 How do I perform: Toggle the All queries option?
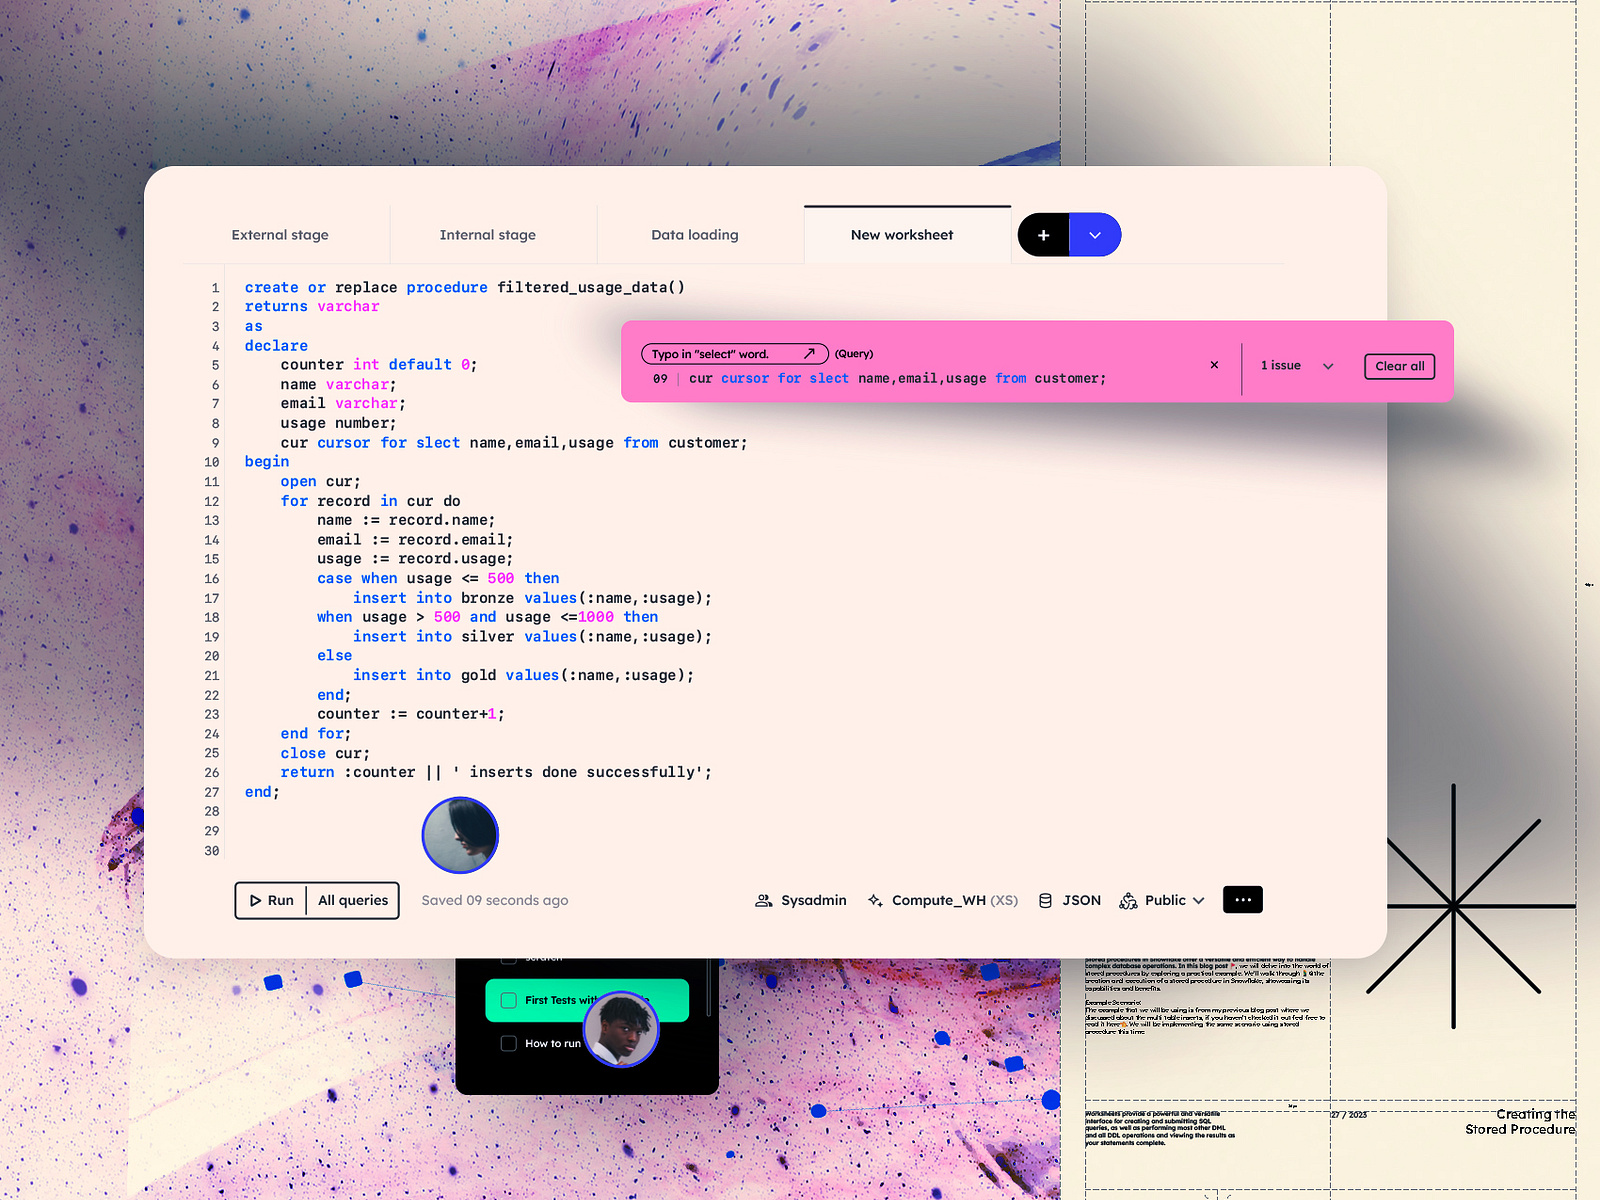click(x=352, y=900)
